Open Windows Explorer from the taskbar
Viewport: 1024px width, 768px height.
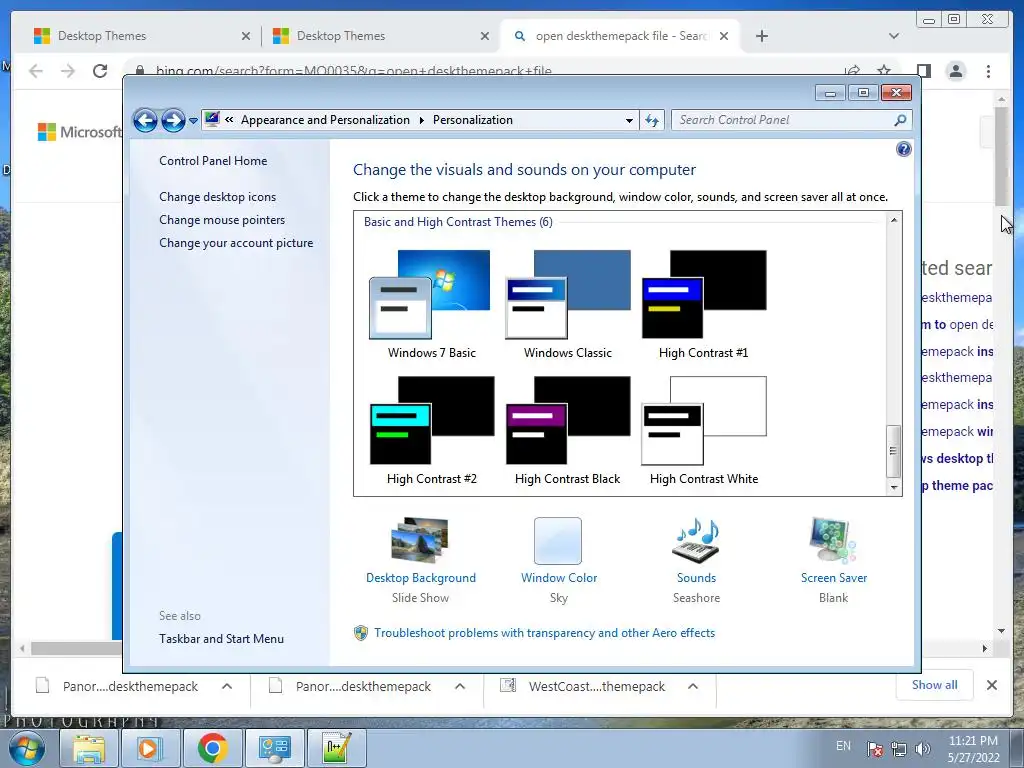pyautogui.click(x=89, y=748)
